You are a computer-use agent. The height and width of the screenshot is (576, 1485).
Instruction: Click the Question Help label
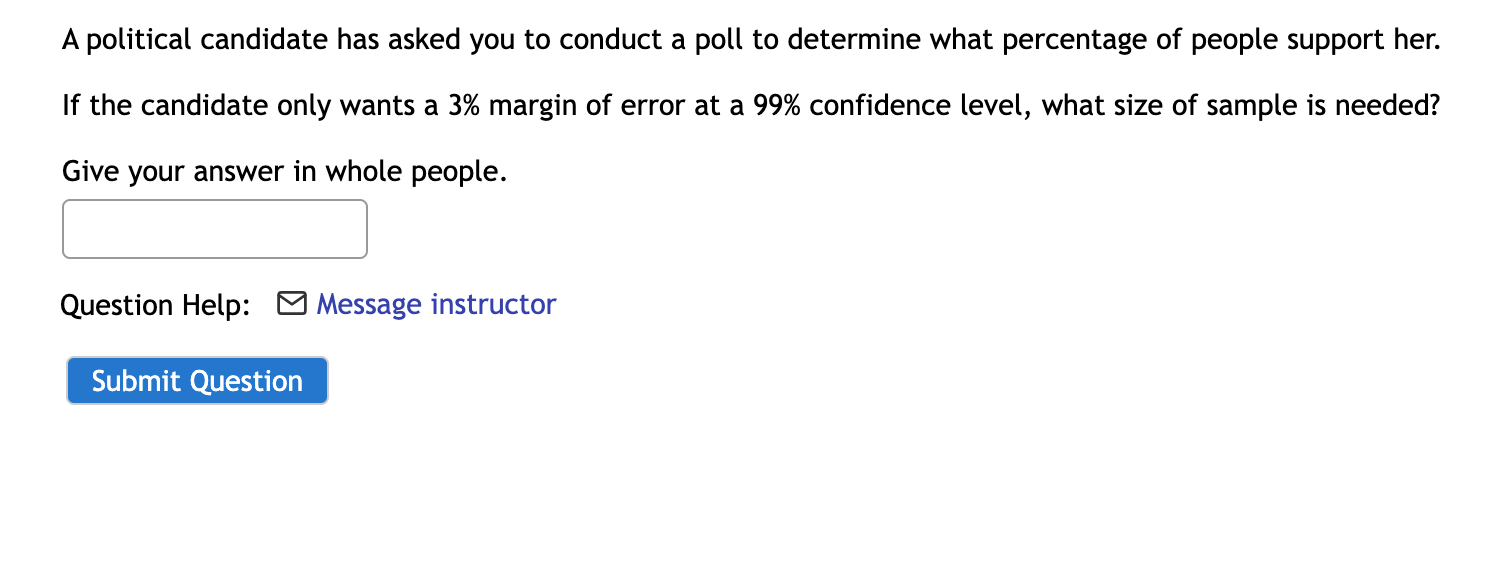155,304
